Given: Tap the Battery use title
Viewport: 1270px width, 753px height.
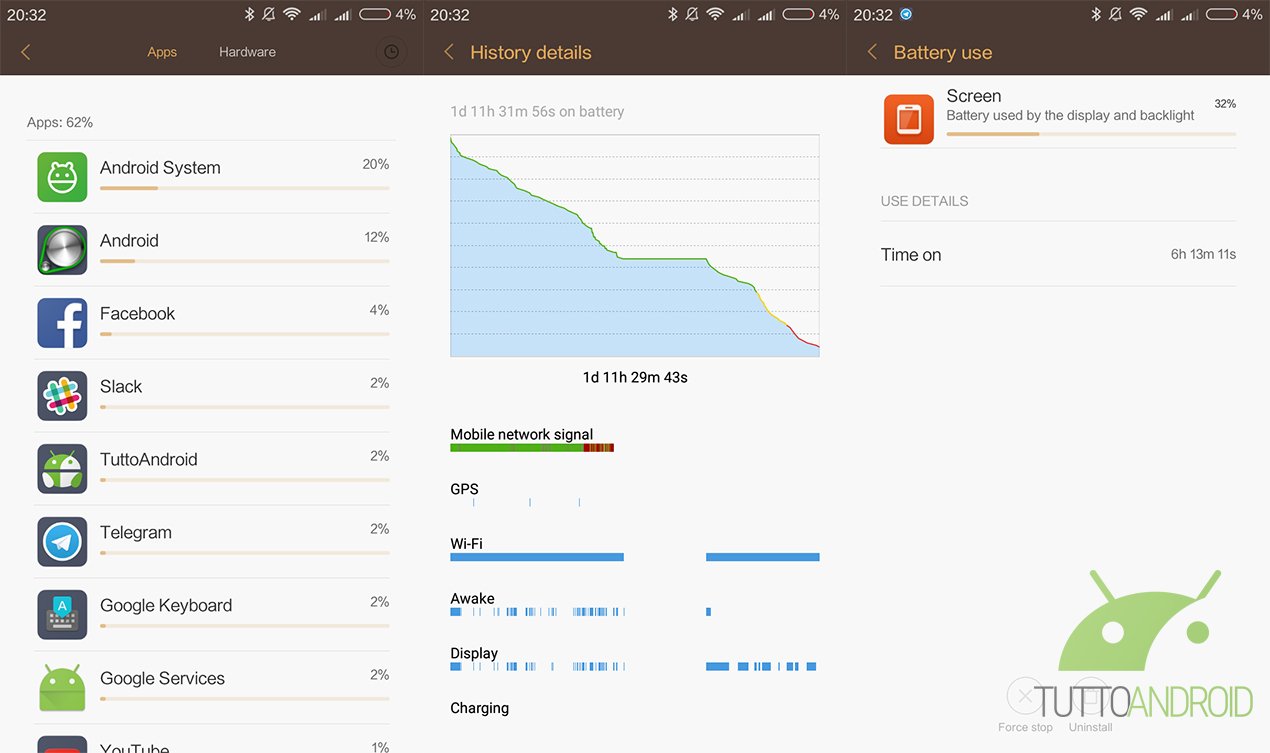Looking at the screenshot, I should point(943,52).
